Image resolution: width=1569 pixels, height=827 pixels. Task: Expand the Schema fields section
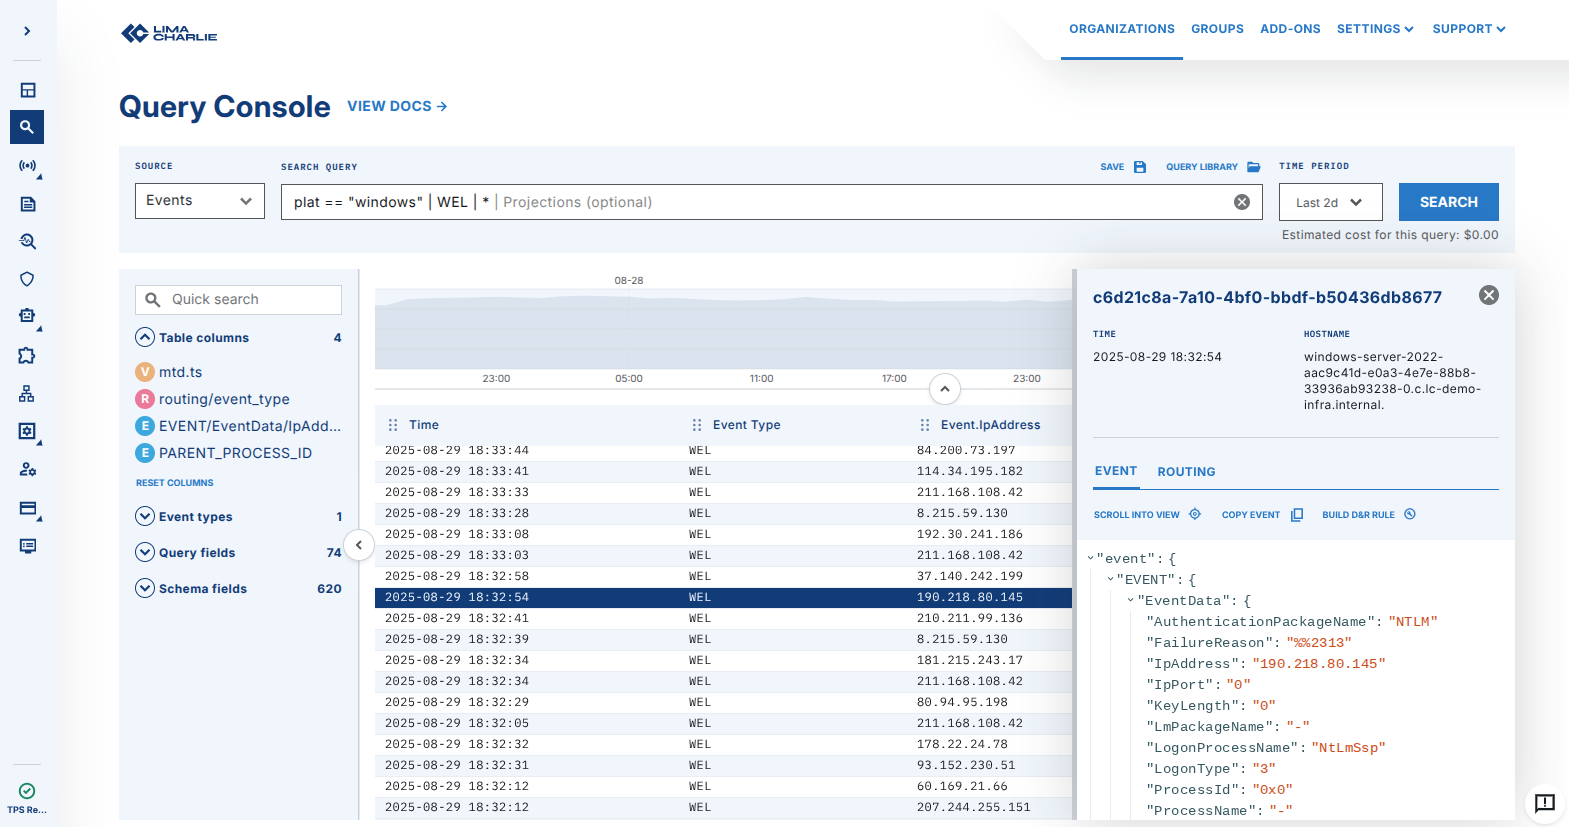145,589
